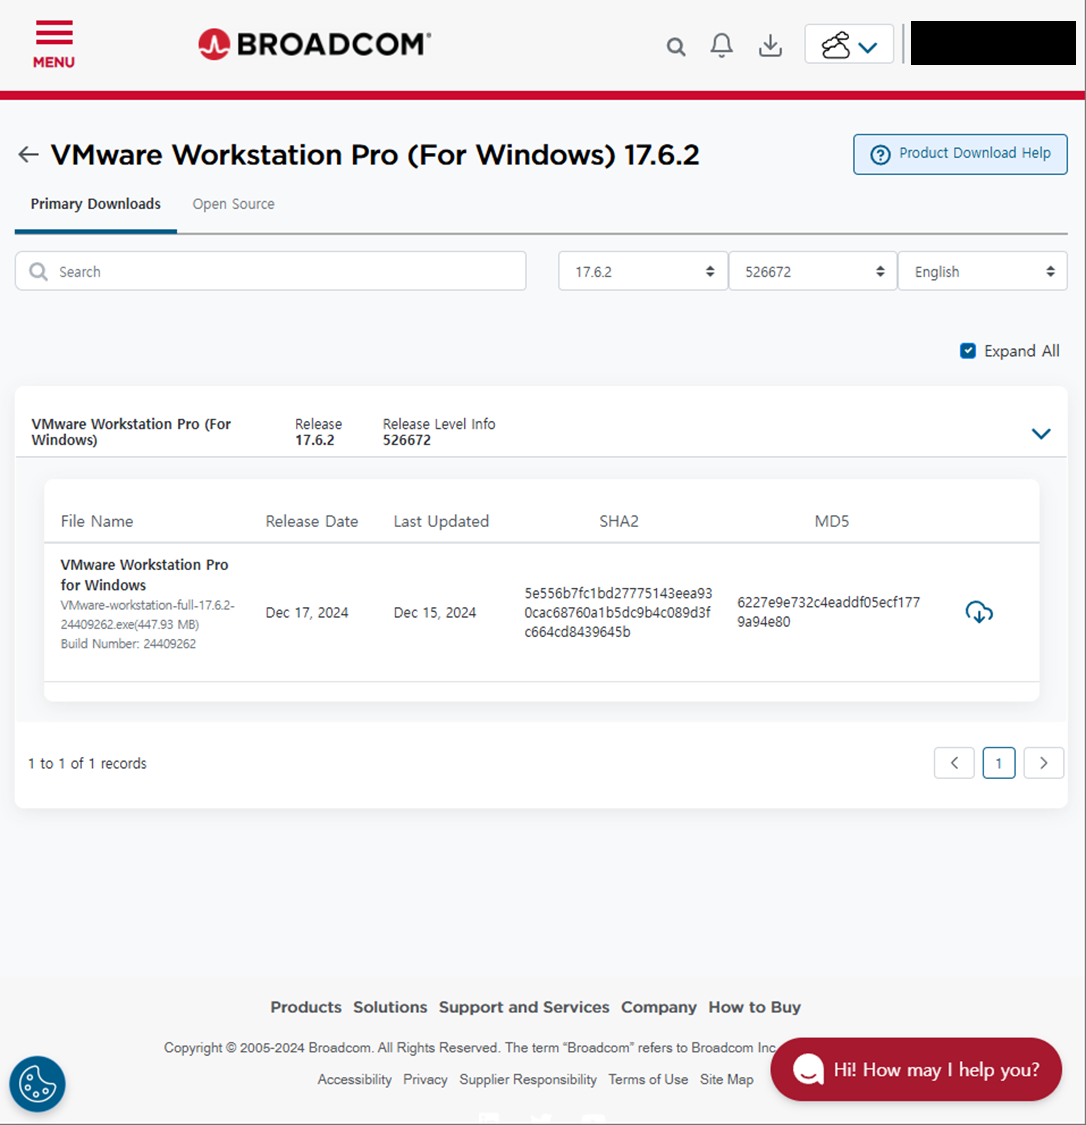
Task: Open the Solutions footer link
Action: (x=390, y=1007)
